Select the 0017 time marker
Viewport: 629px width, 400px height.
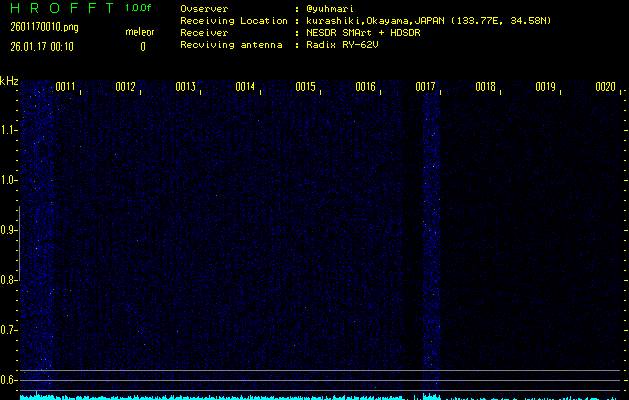click(426, 87)
